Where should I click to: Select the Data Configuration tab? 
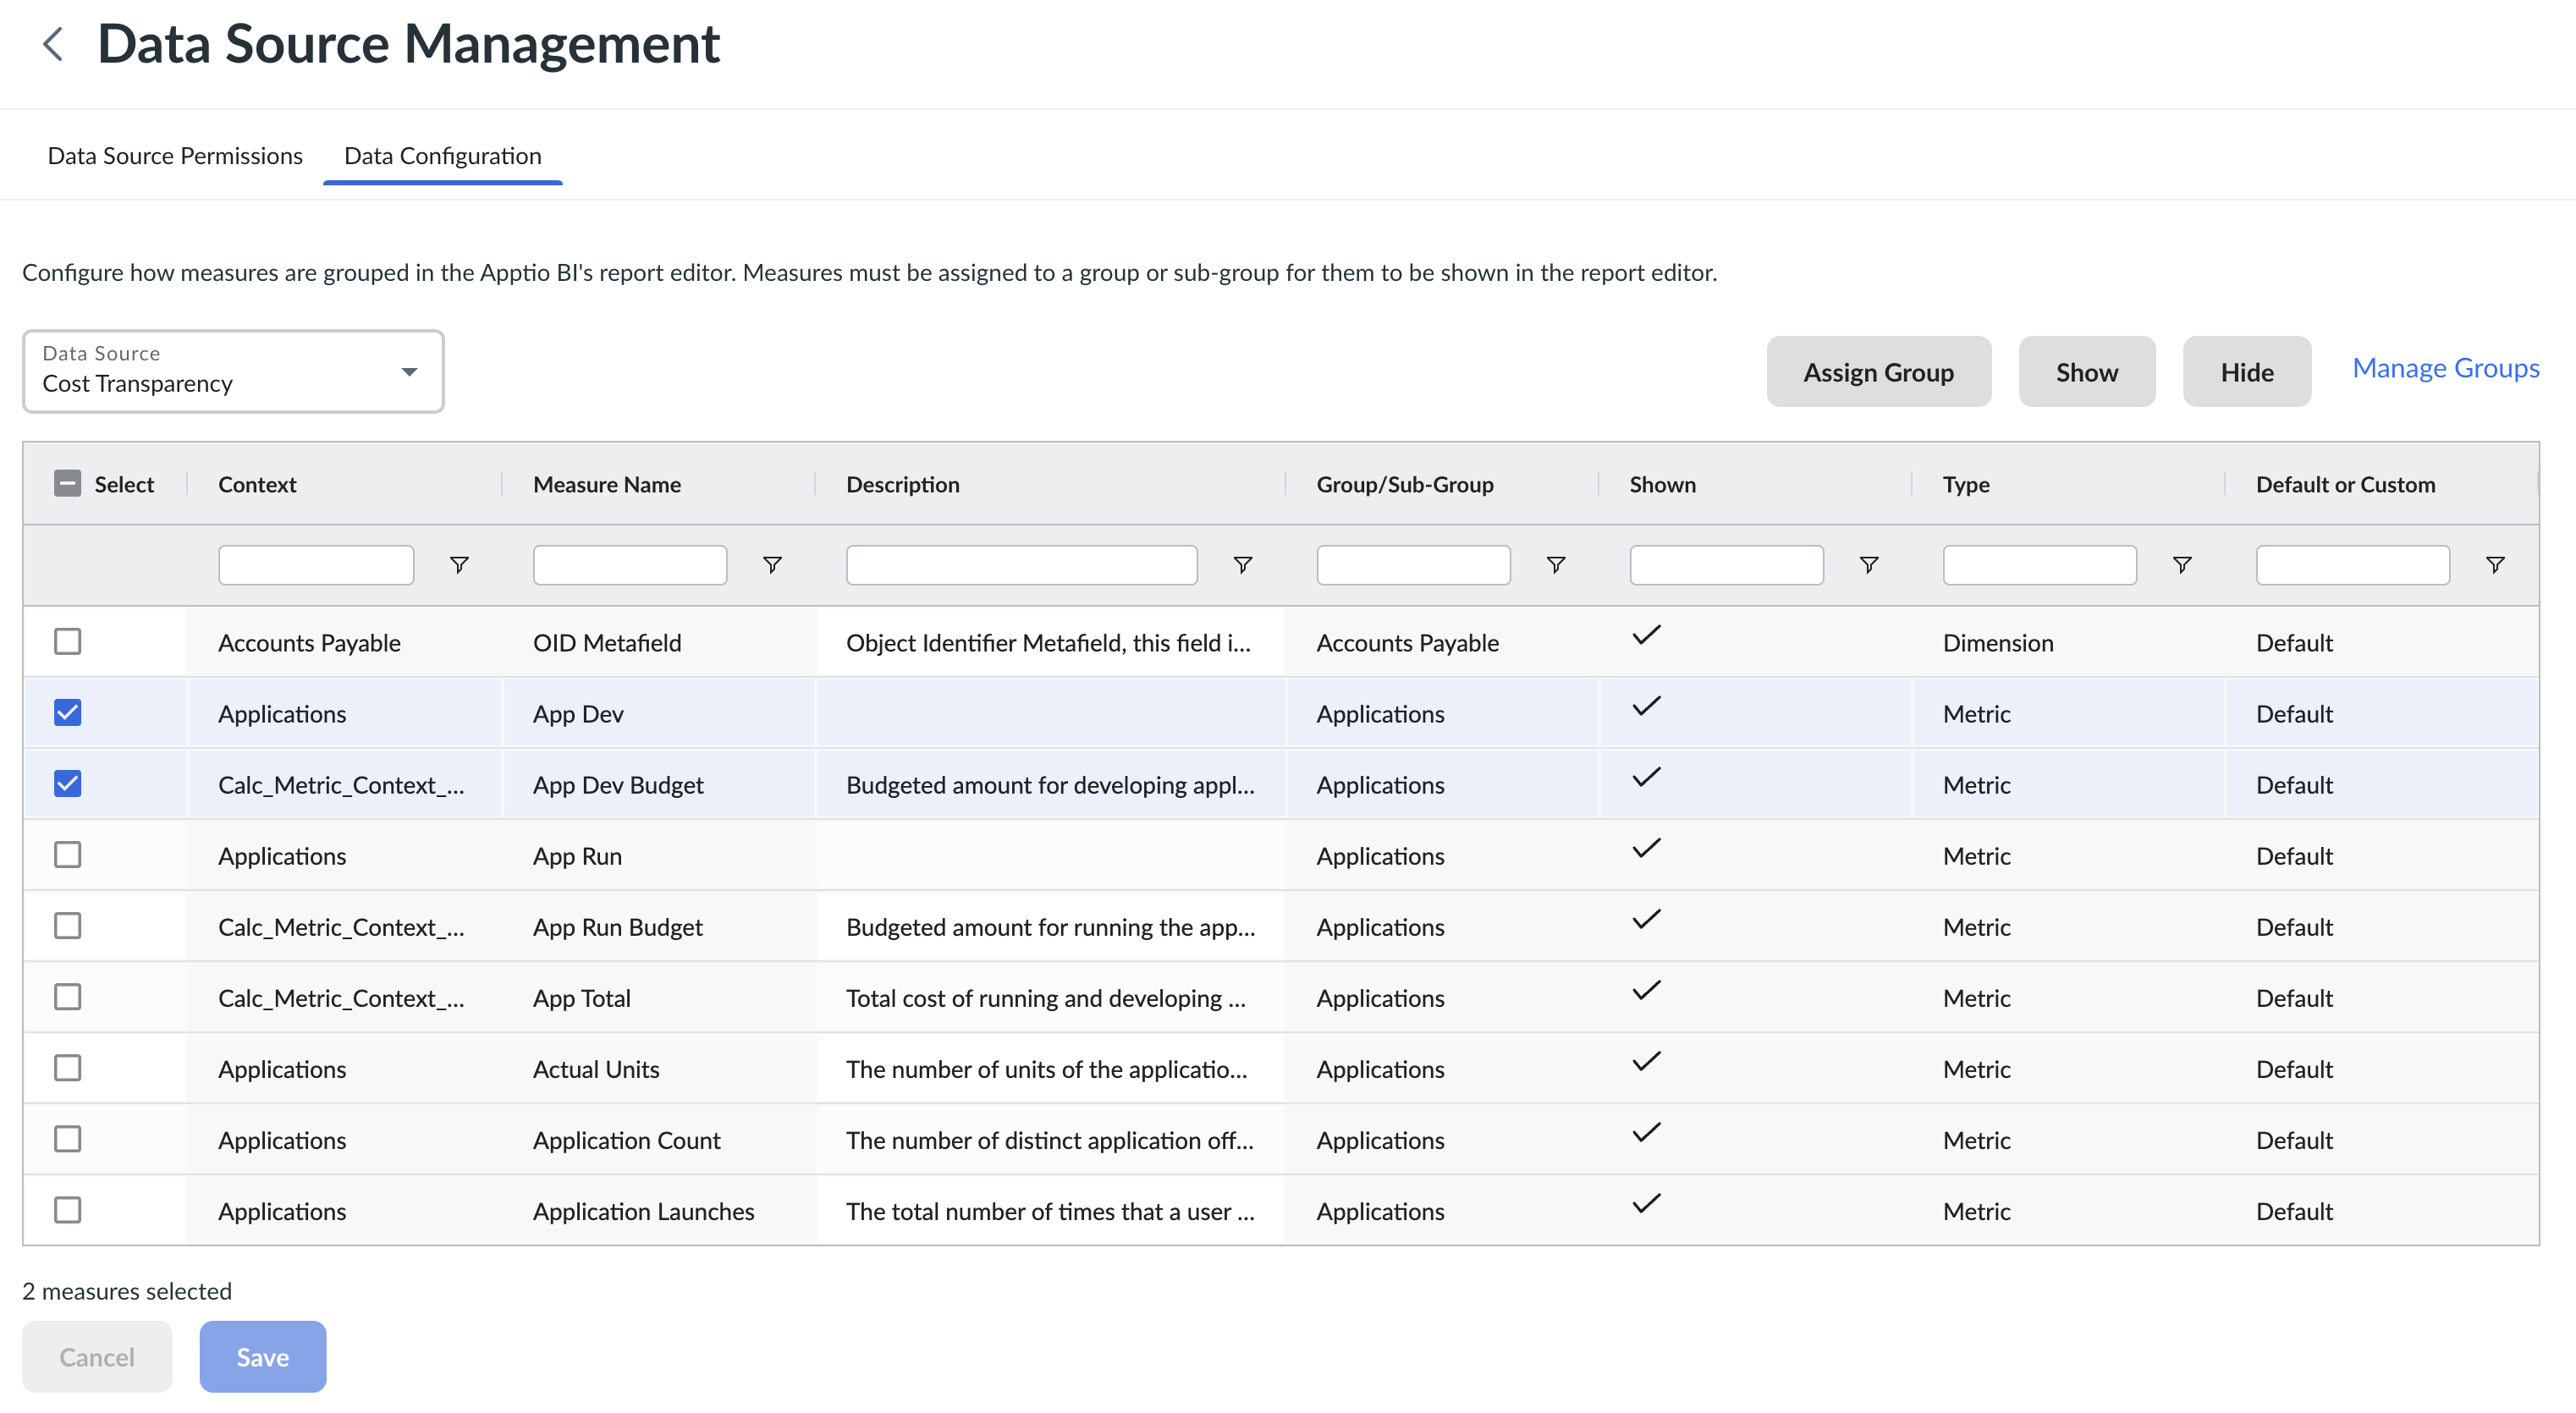[442, 156]
